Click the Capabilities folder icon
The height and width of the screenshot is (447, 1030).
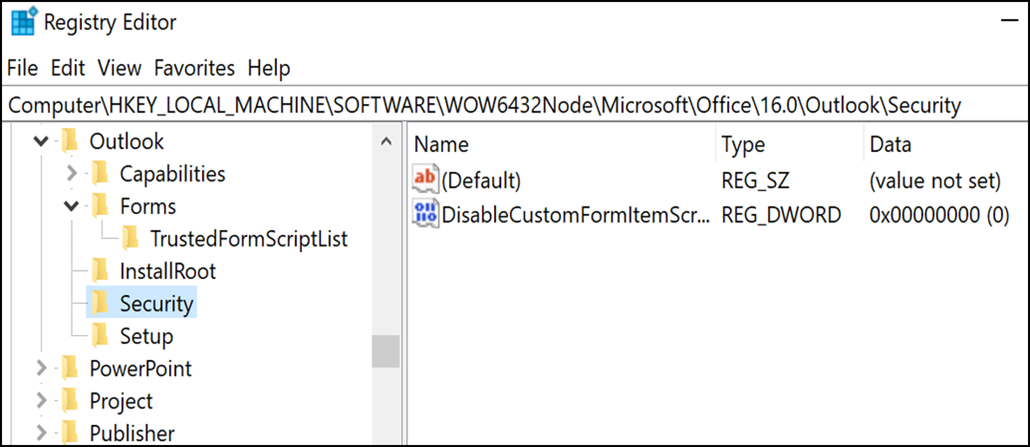[99, 174]
